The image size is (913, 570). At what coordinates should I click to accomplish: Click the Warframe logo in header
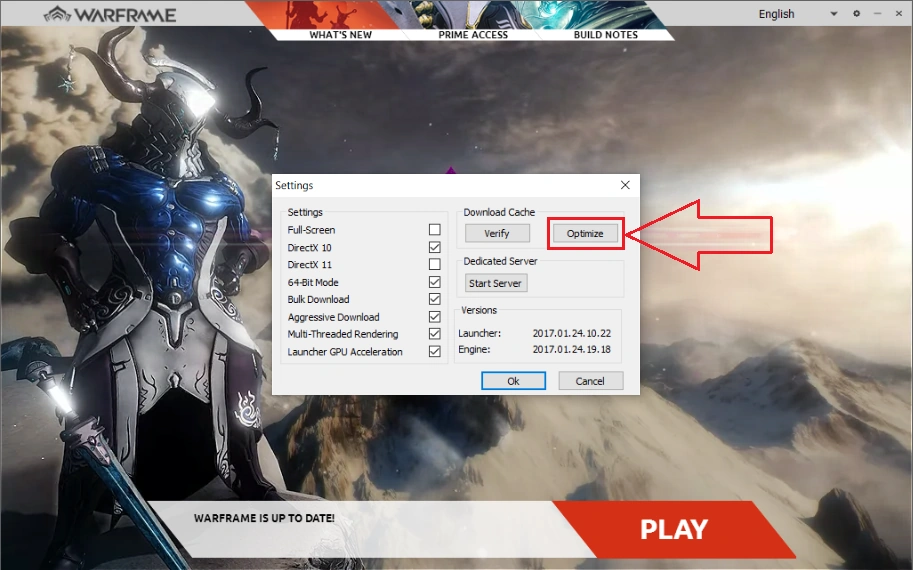[110, 15]
